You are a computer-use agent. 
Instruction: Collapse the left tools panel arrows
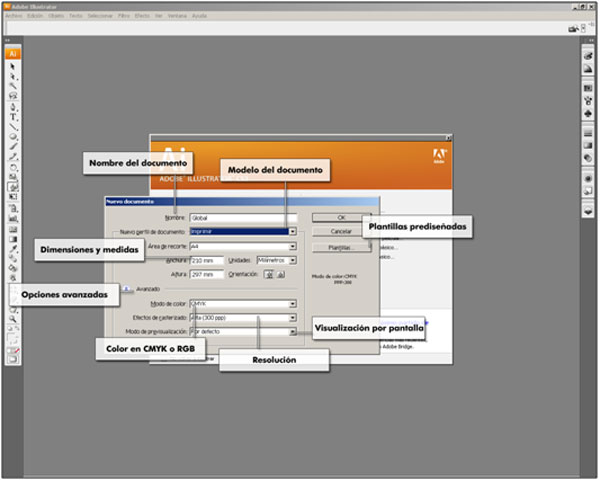[x=7, y=40]
